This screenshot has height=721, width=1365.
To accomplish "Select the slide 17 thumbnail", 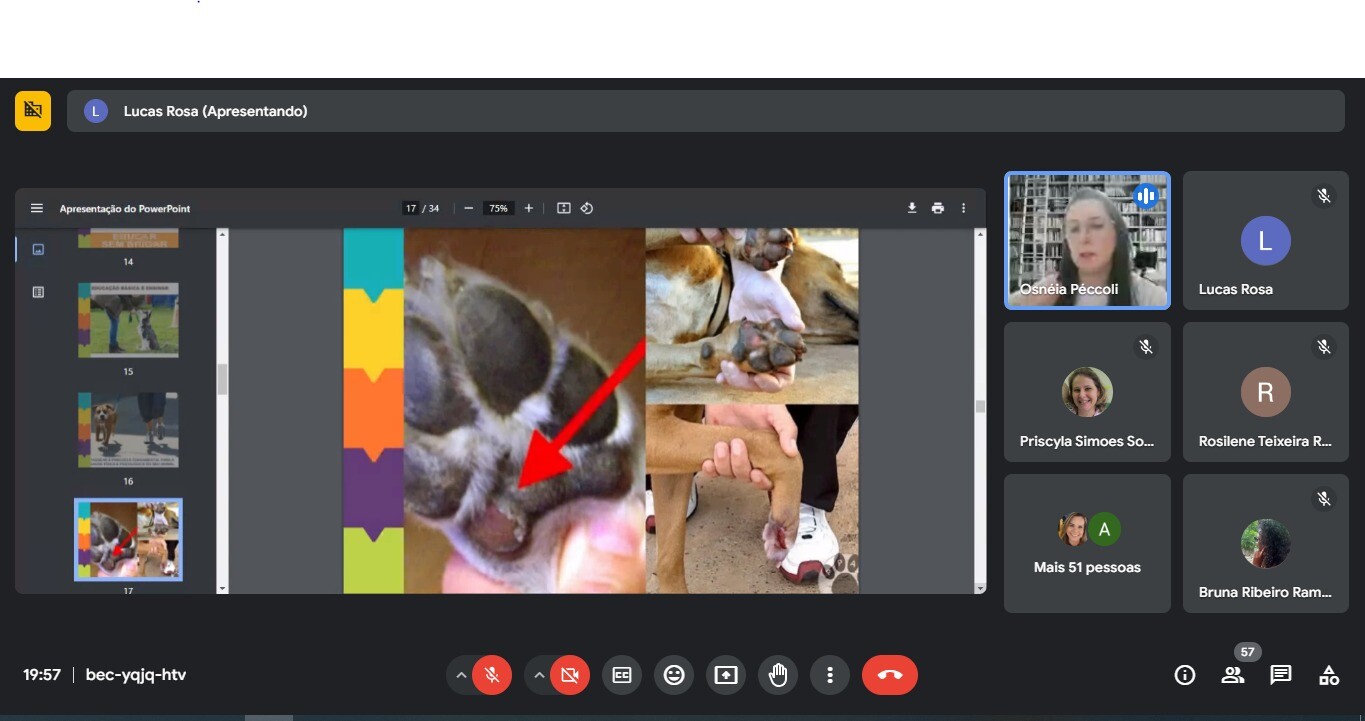I will point(128,540).
